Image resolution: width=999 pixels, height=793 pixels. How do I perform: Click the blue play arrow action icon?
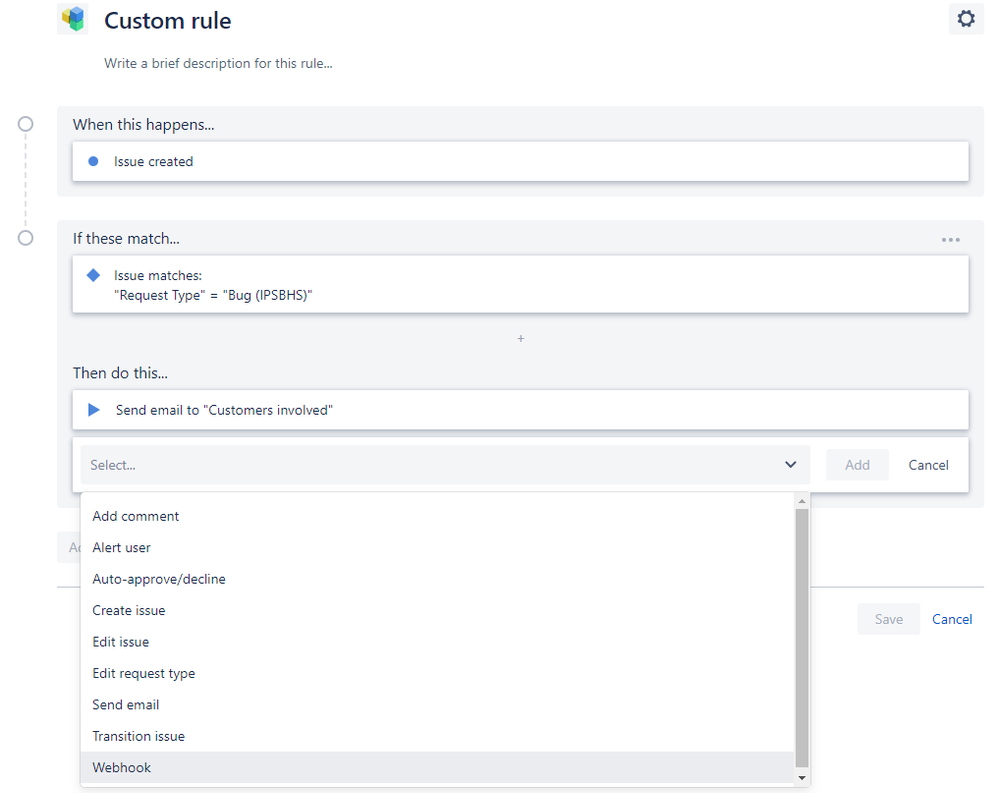[94, 410]
